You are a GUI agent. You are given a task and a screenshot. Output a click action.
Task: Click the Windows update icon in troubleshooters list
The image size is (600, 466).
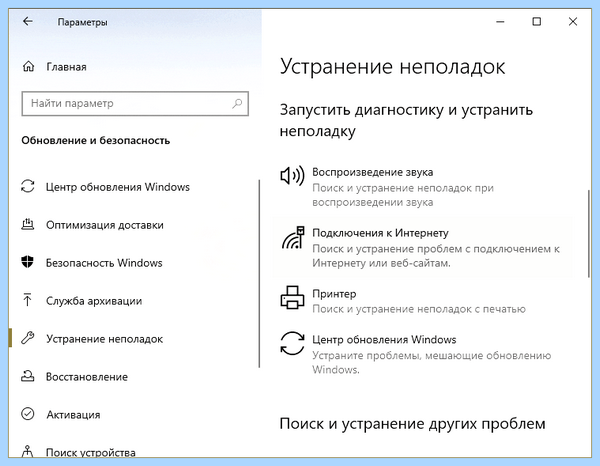[292, 343]
